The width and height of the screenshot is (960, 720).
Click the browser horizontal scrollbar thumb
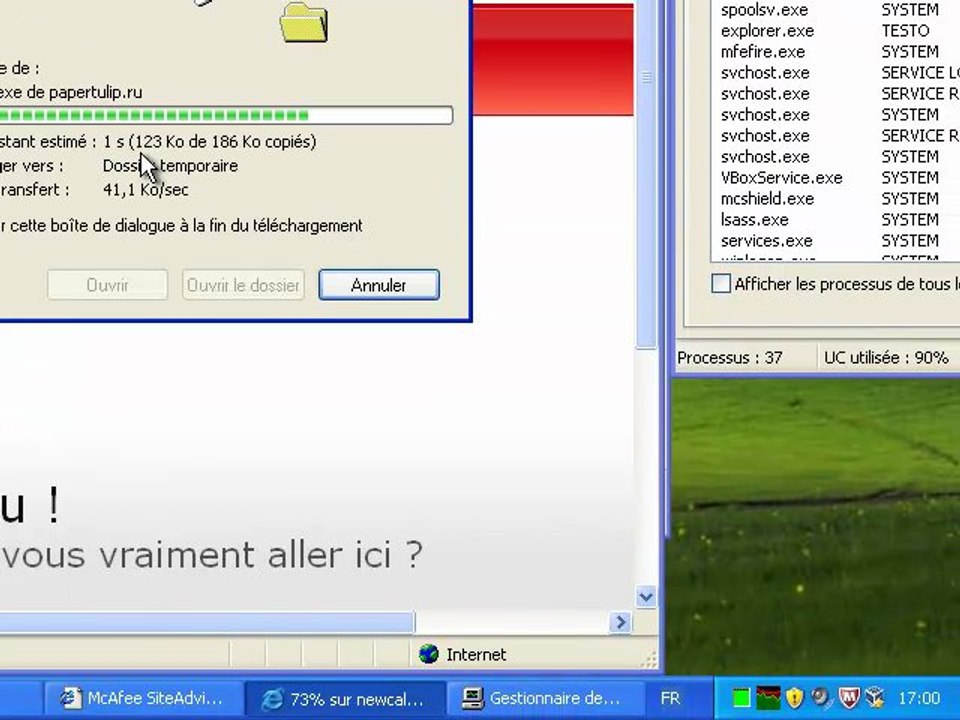(207, 622)
